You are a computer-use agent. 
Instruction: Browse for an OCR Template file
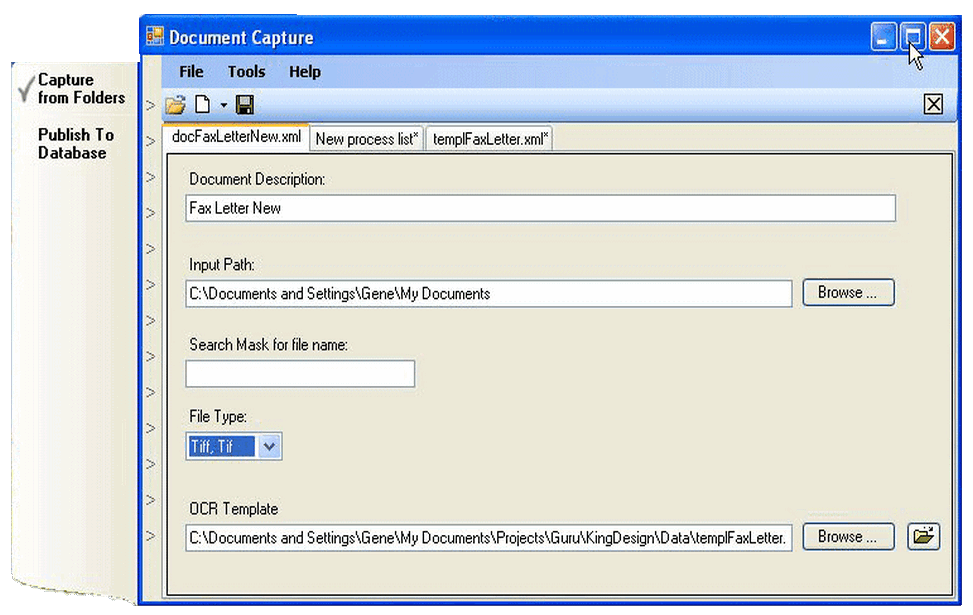[x=847, y=536]
